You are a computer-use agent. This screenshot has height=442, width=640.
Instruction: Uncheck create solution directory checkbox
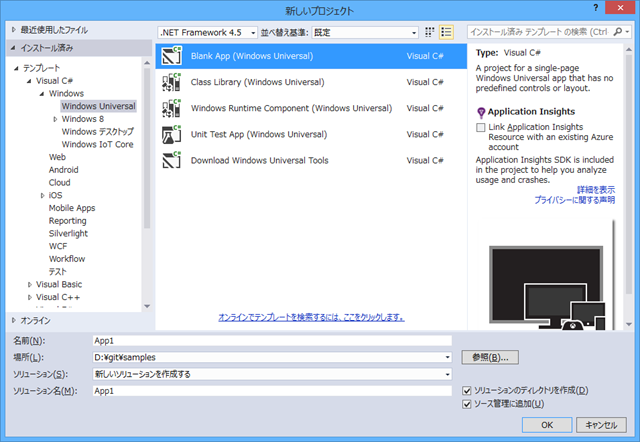click(x=467, y=391)
